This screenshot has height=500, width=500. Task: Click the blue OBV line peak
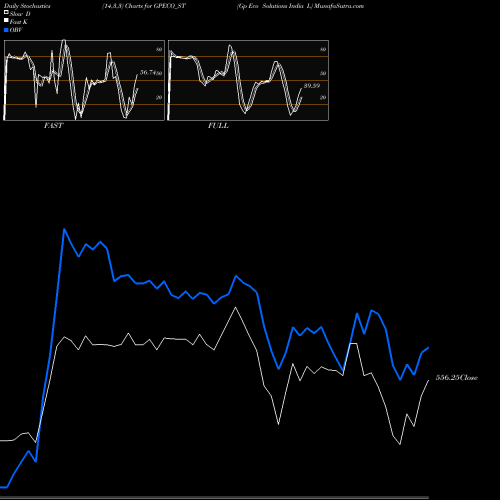click(64, 229)
